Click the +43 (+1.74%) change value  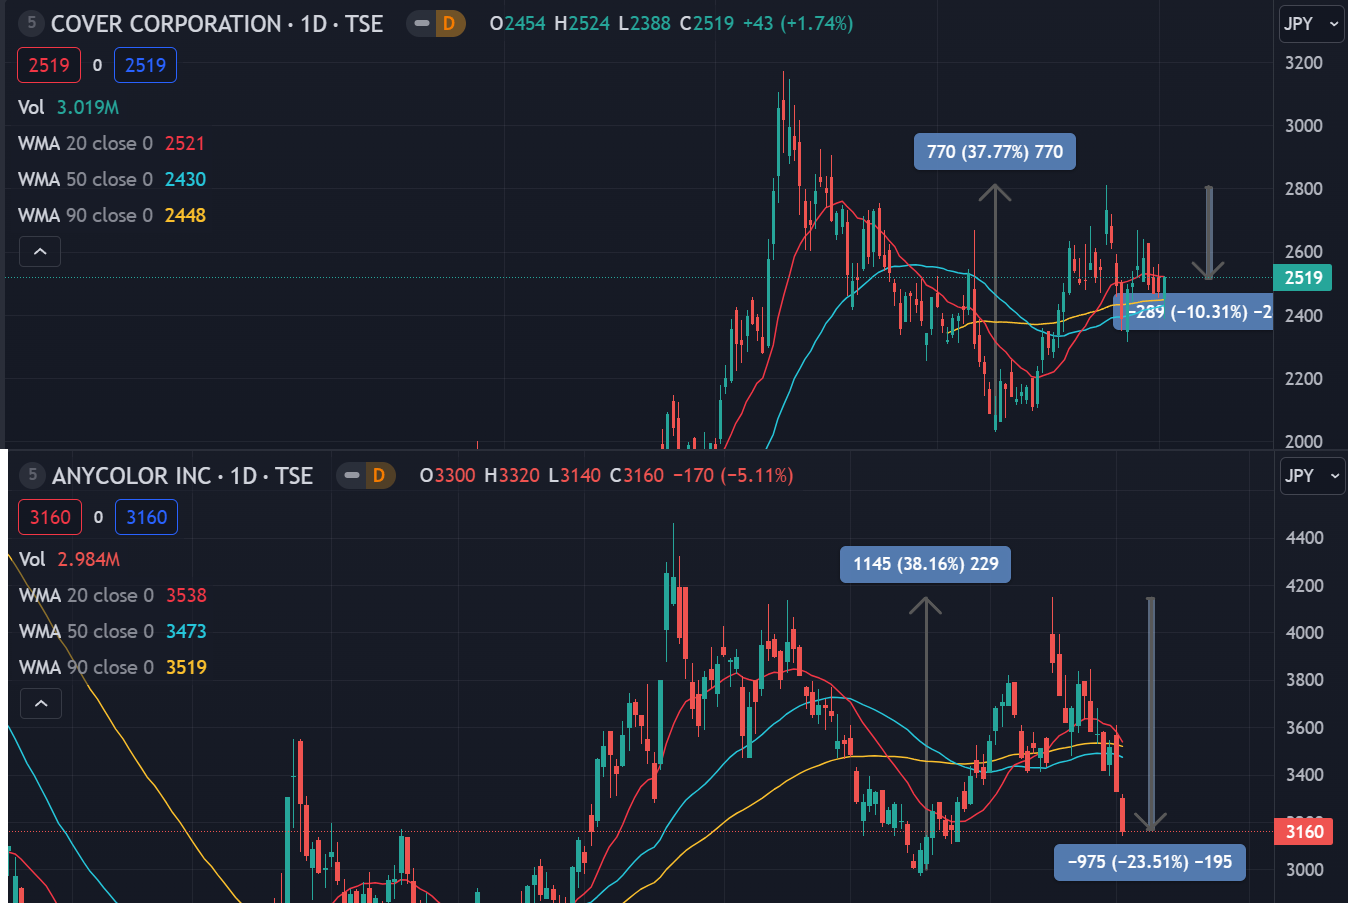tap(798, 23)
